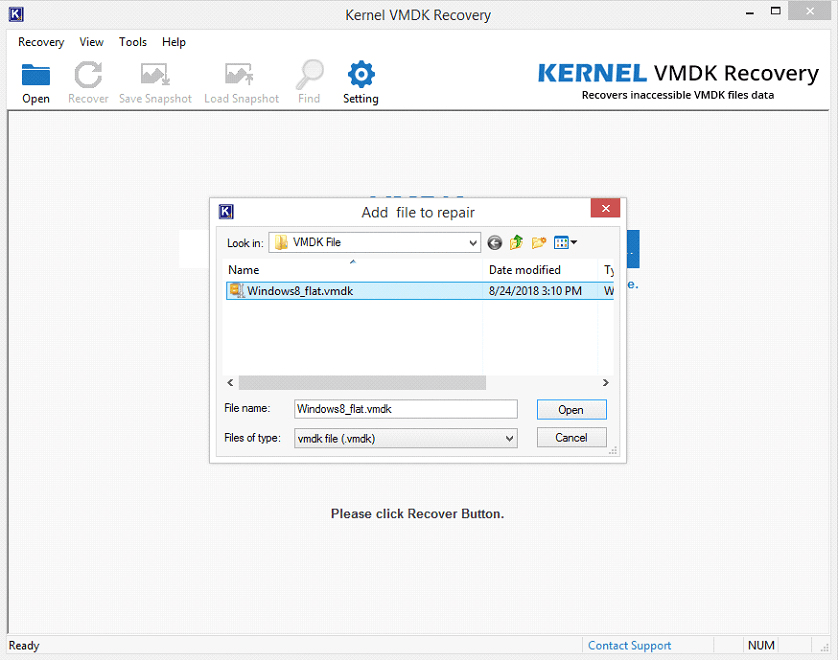Go back to last folder visited
Screen dimensions: 838x660
tap(495, 243)
